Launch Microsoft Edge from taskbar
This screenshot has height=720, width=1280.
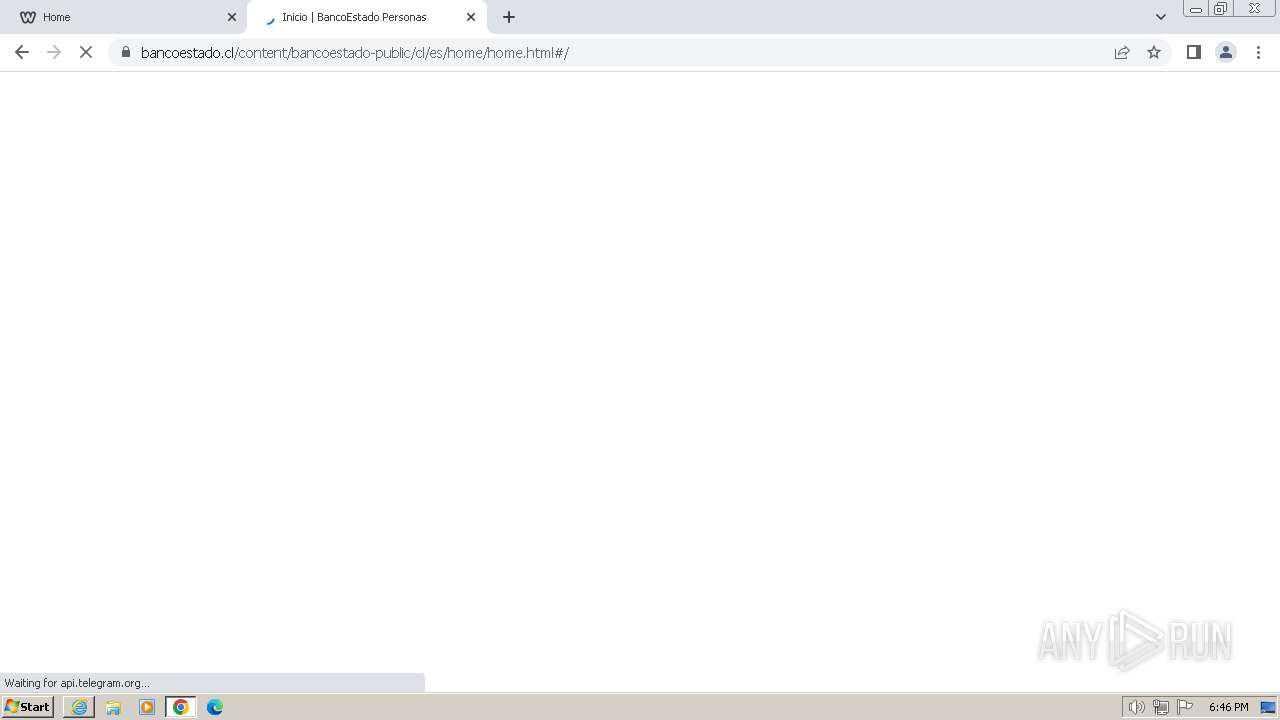(215, 707)
